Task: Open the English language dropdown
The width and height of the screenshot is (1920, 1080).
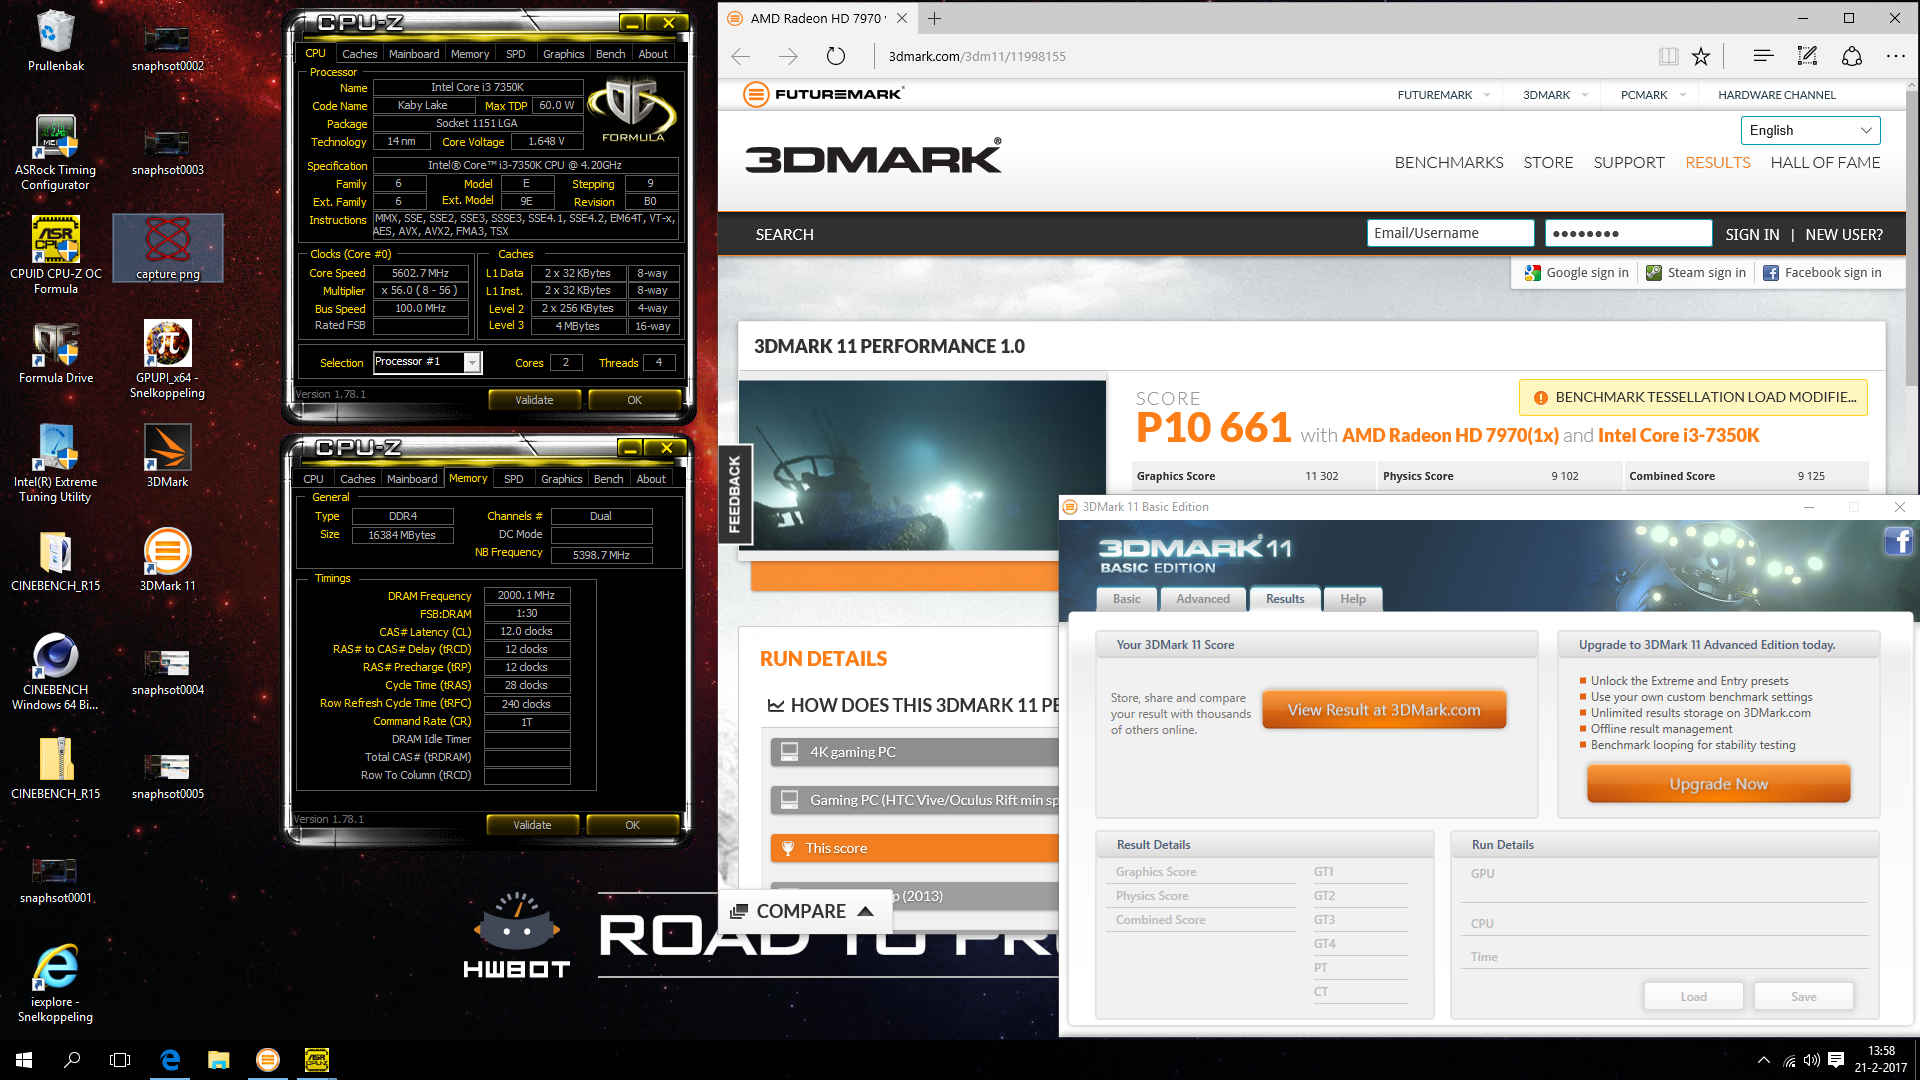Action: coord(1811,130)
